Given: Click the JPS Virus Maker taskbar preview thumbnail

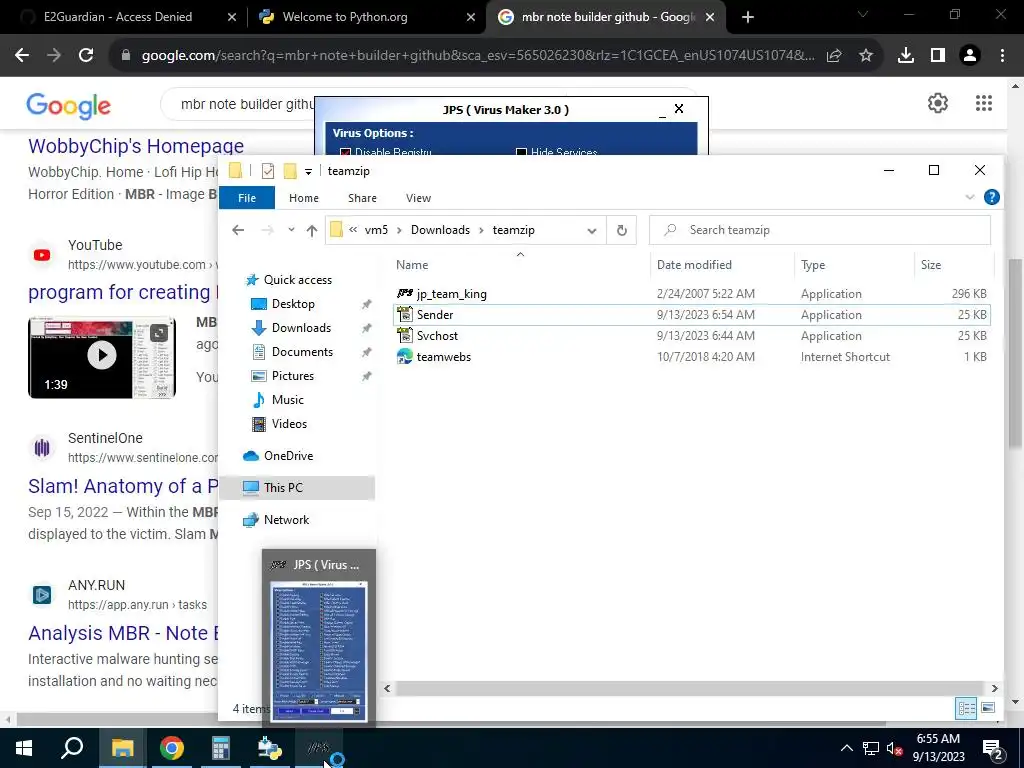Looking at the screenshot, I should pos(319,651).
